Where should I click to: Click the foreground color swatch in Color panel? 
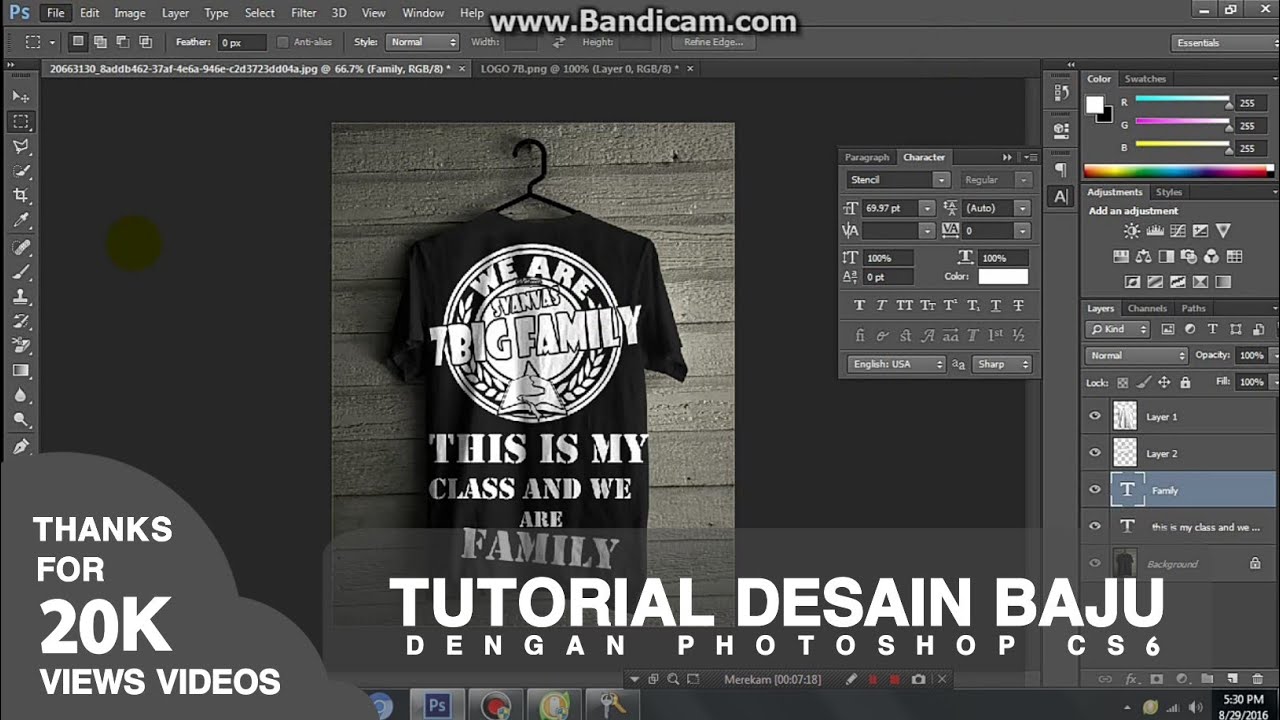[x=1095, y=105]
